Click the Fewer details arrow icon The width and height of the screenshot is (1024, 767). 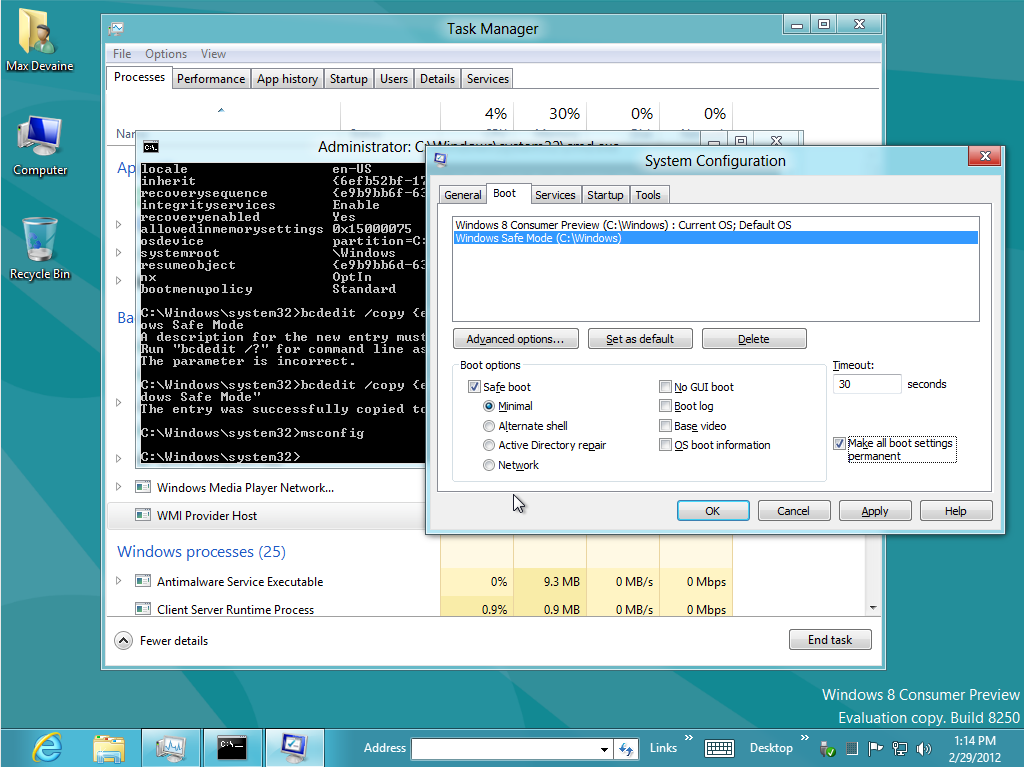pos(123,641)
